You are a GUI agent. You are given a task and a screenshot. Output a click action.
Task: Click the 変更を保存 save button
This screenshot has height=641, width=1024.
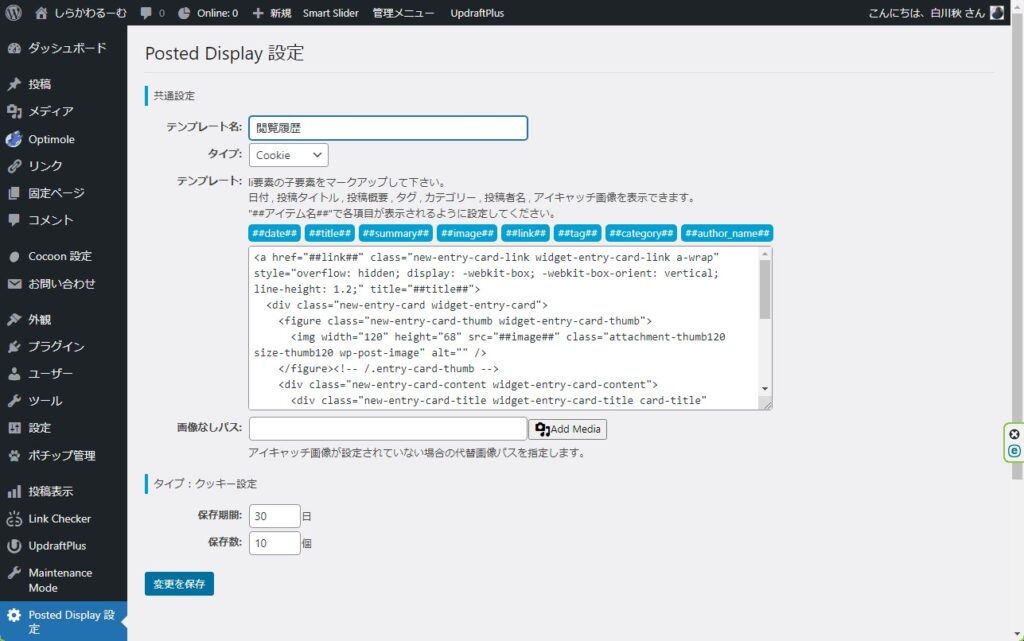pos(179,584)
